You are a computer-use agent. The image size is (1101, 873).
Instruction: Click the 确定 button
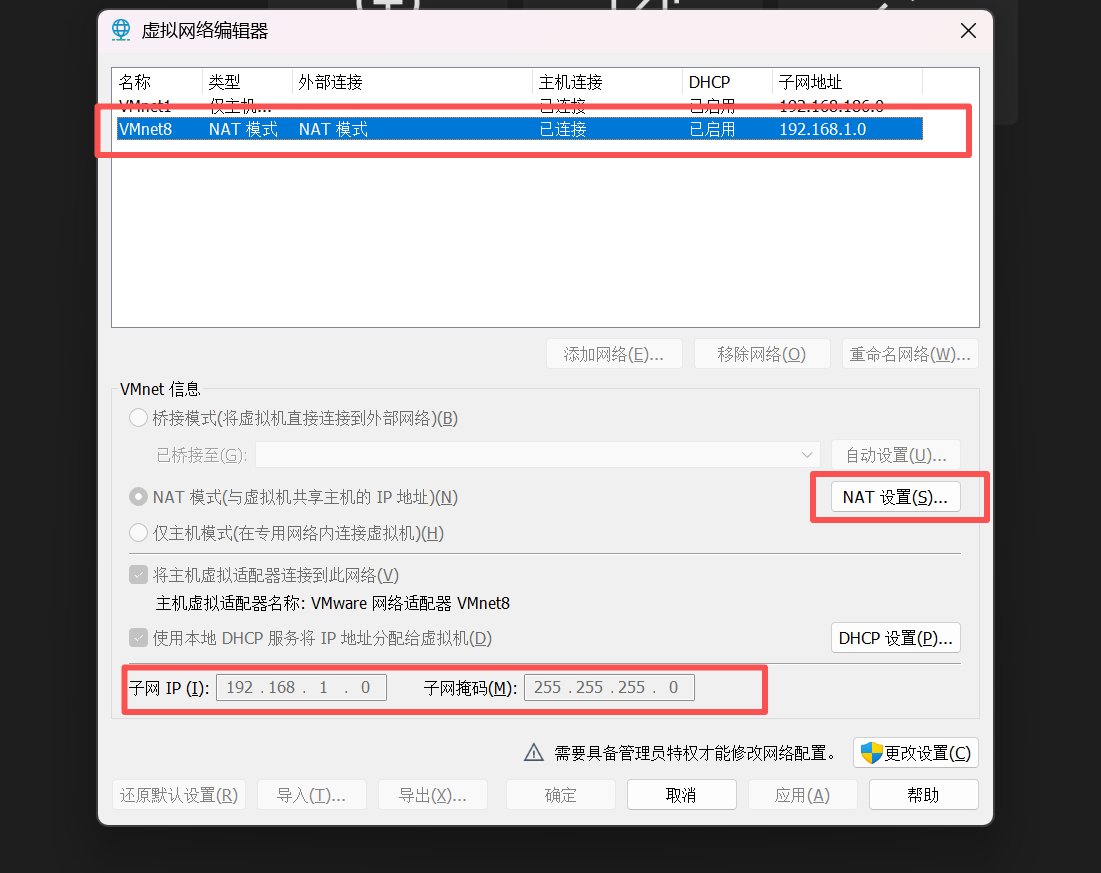(x=561, y=795)
